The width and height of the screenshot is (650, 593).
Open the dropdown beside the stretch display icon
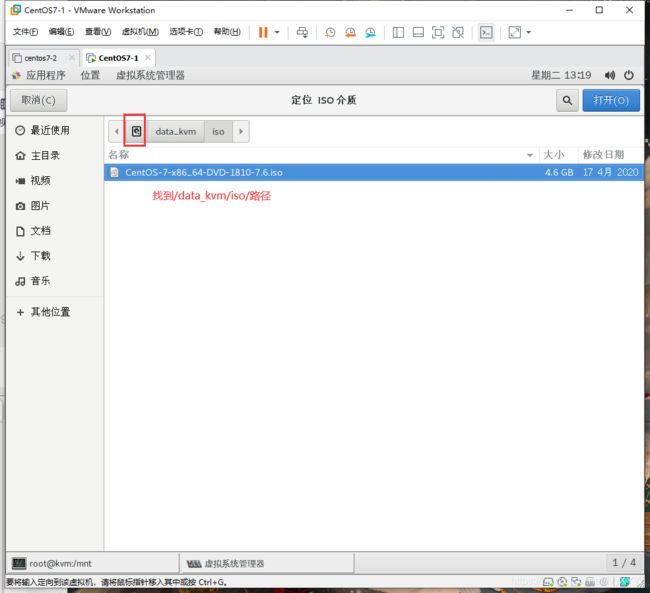(x=529, y=32)
